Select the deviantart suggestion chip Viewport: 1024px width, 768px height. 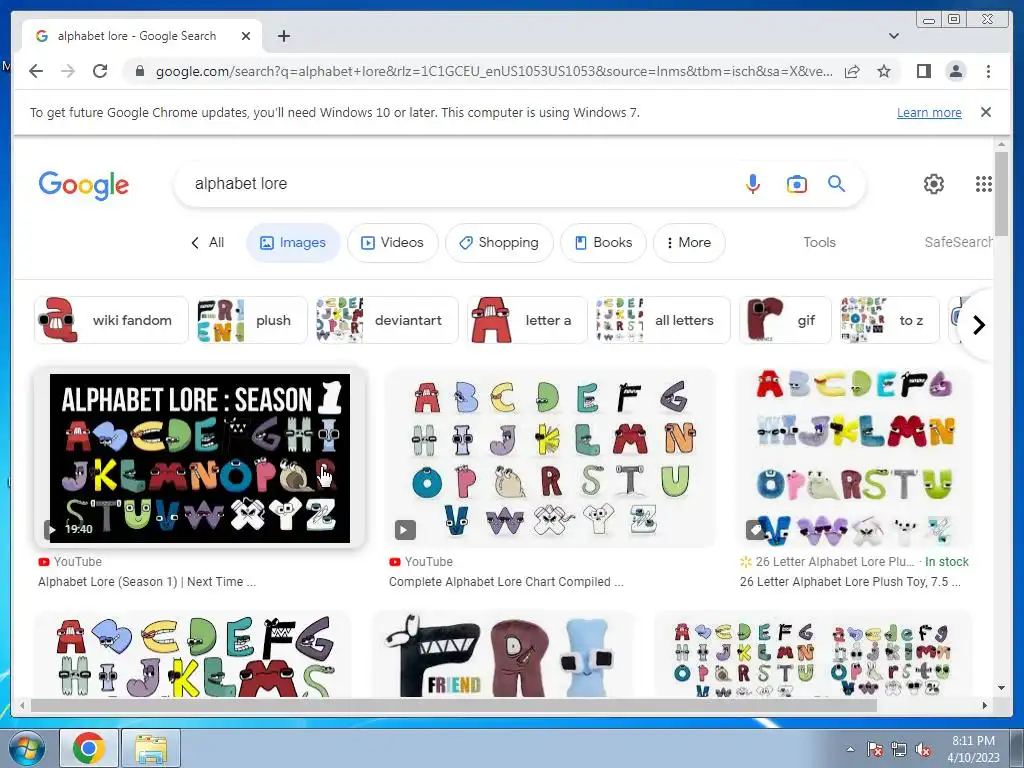point(387,320)
